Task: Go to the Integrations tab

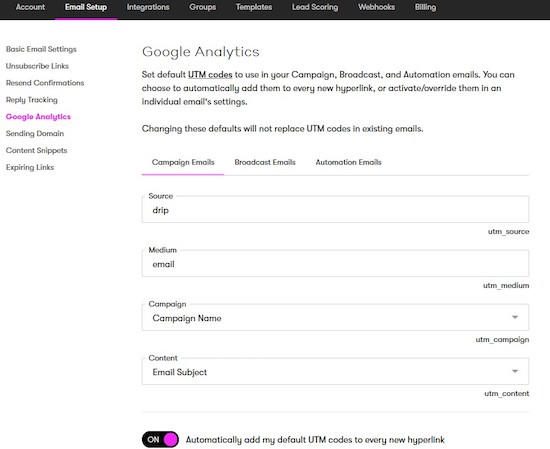Action: 148,7
